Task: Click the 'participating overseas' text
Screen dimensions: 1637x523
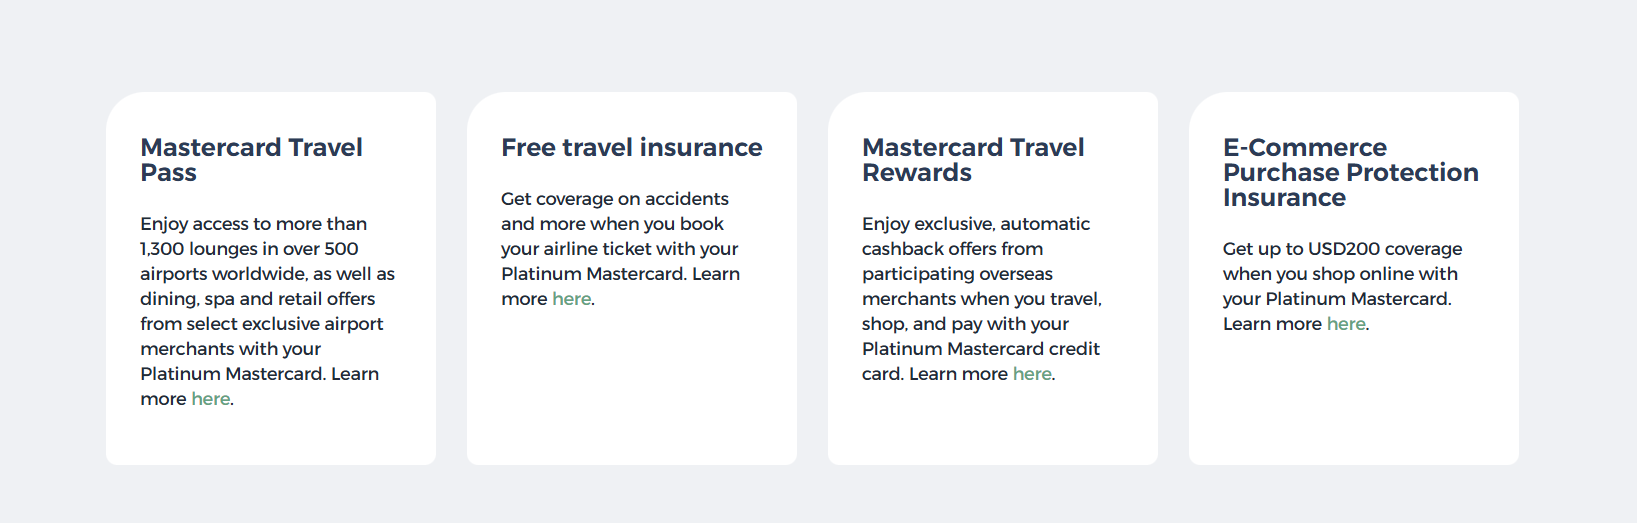Action: pos(957,274)
